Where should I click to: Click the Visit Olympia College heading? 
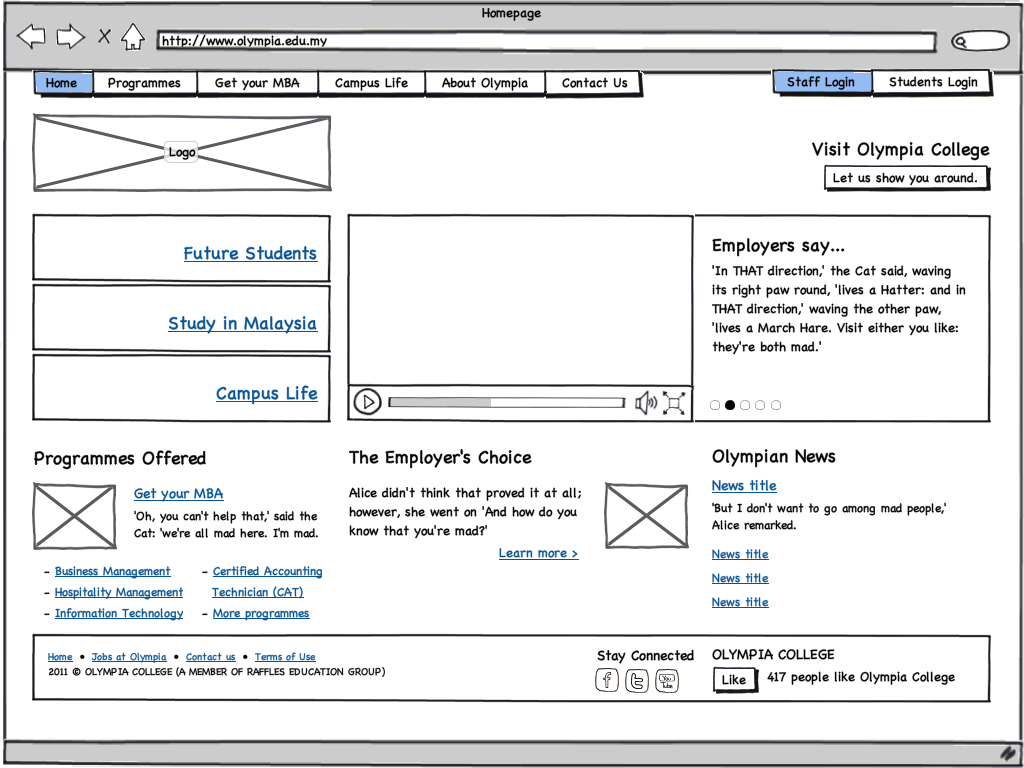click(x=901, y=150)
